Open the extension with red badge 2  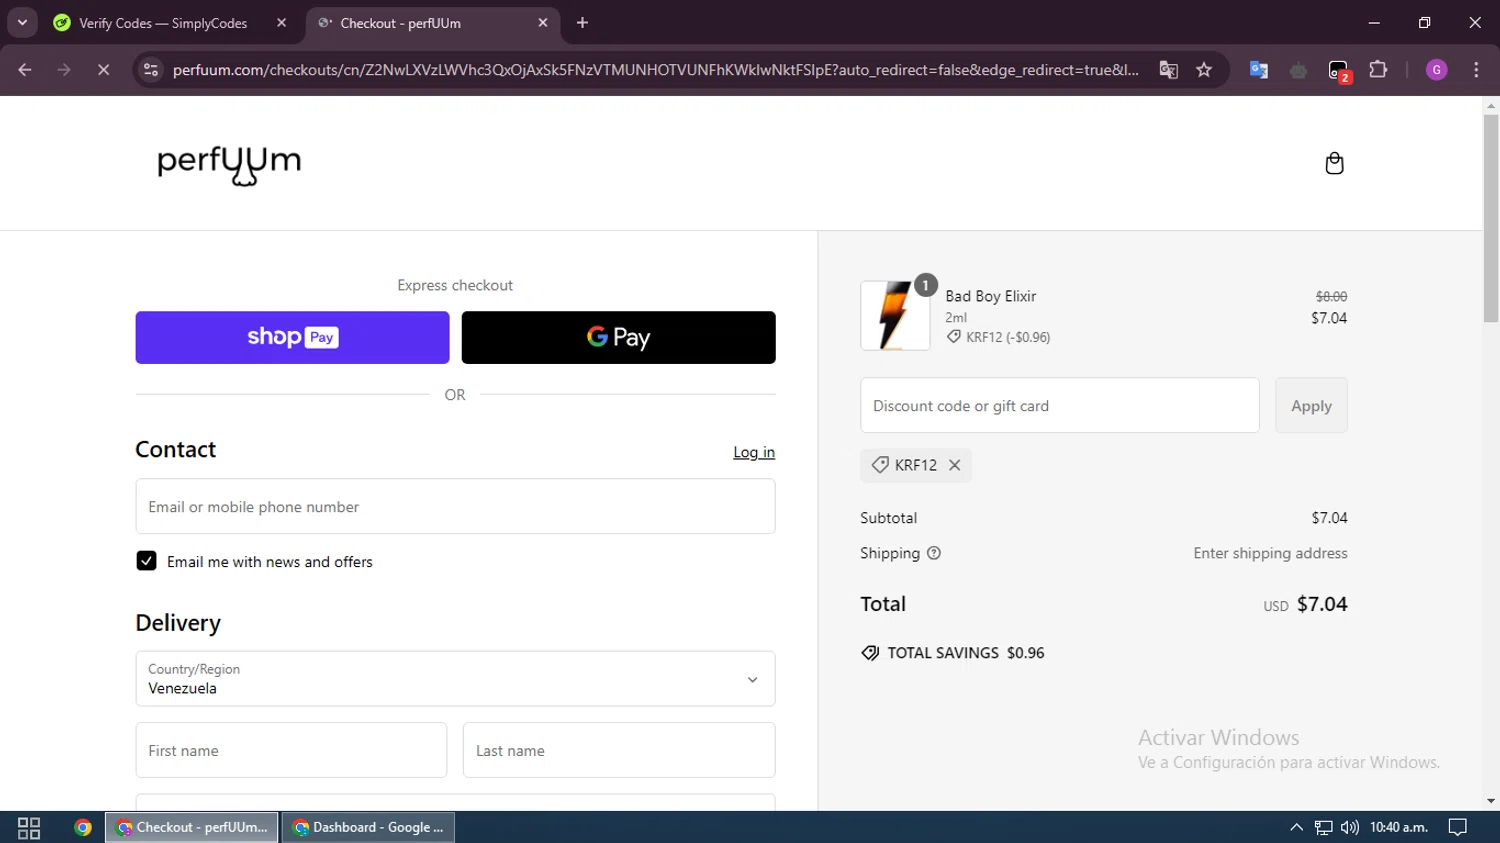pyautogui.click(x=1339, y=71)
